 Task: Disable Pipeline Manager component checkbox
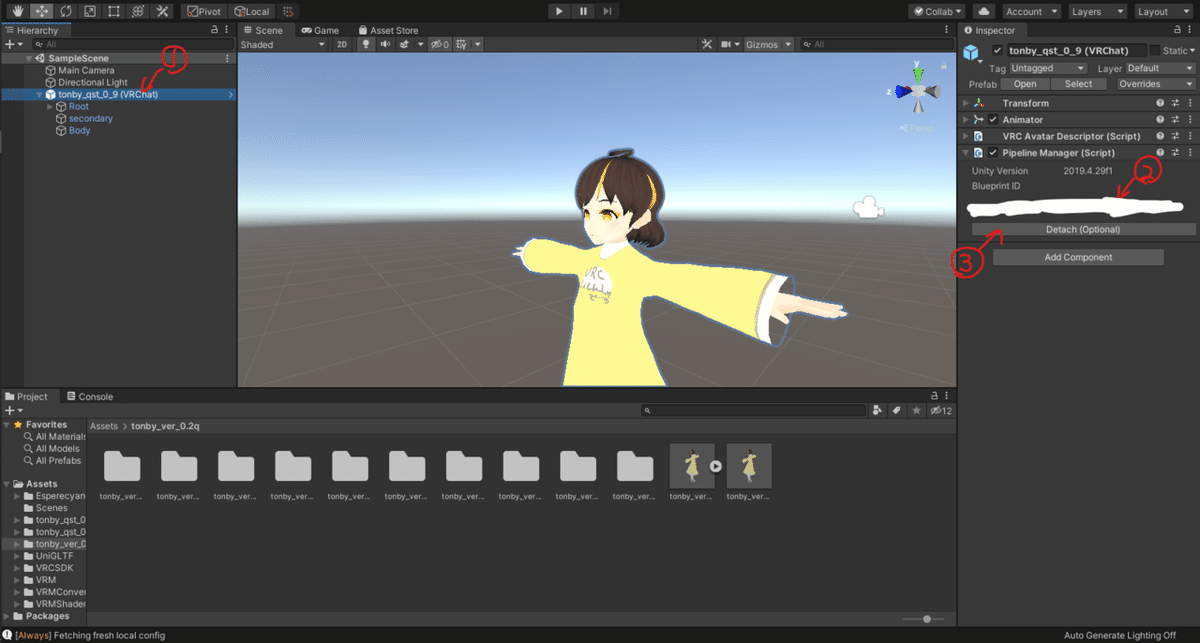pos(993,153)
